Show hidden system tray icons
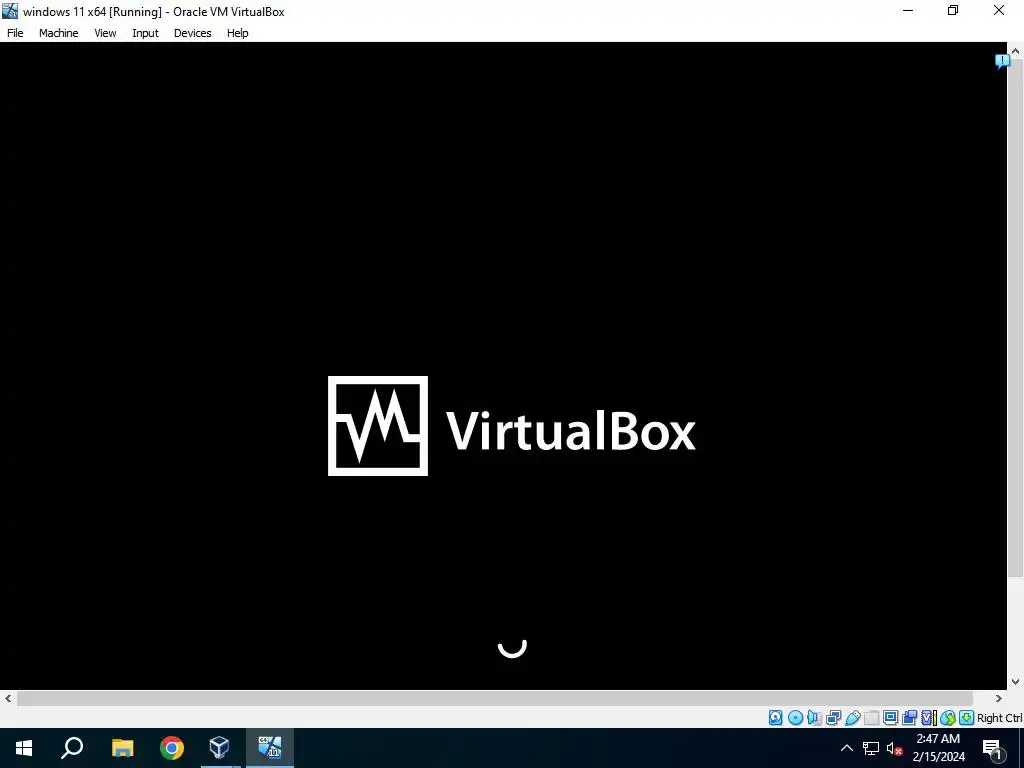 coord(846,748)
